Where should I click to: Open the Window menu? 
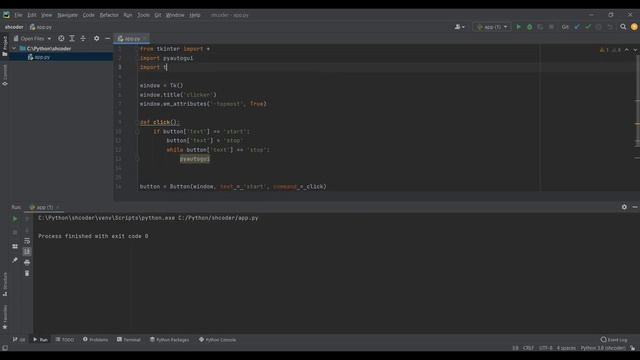(175, 15)
